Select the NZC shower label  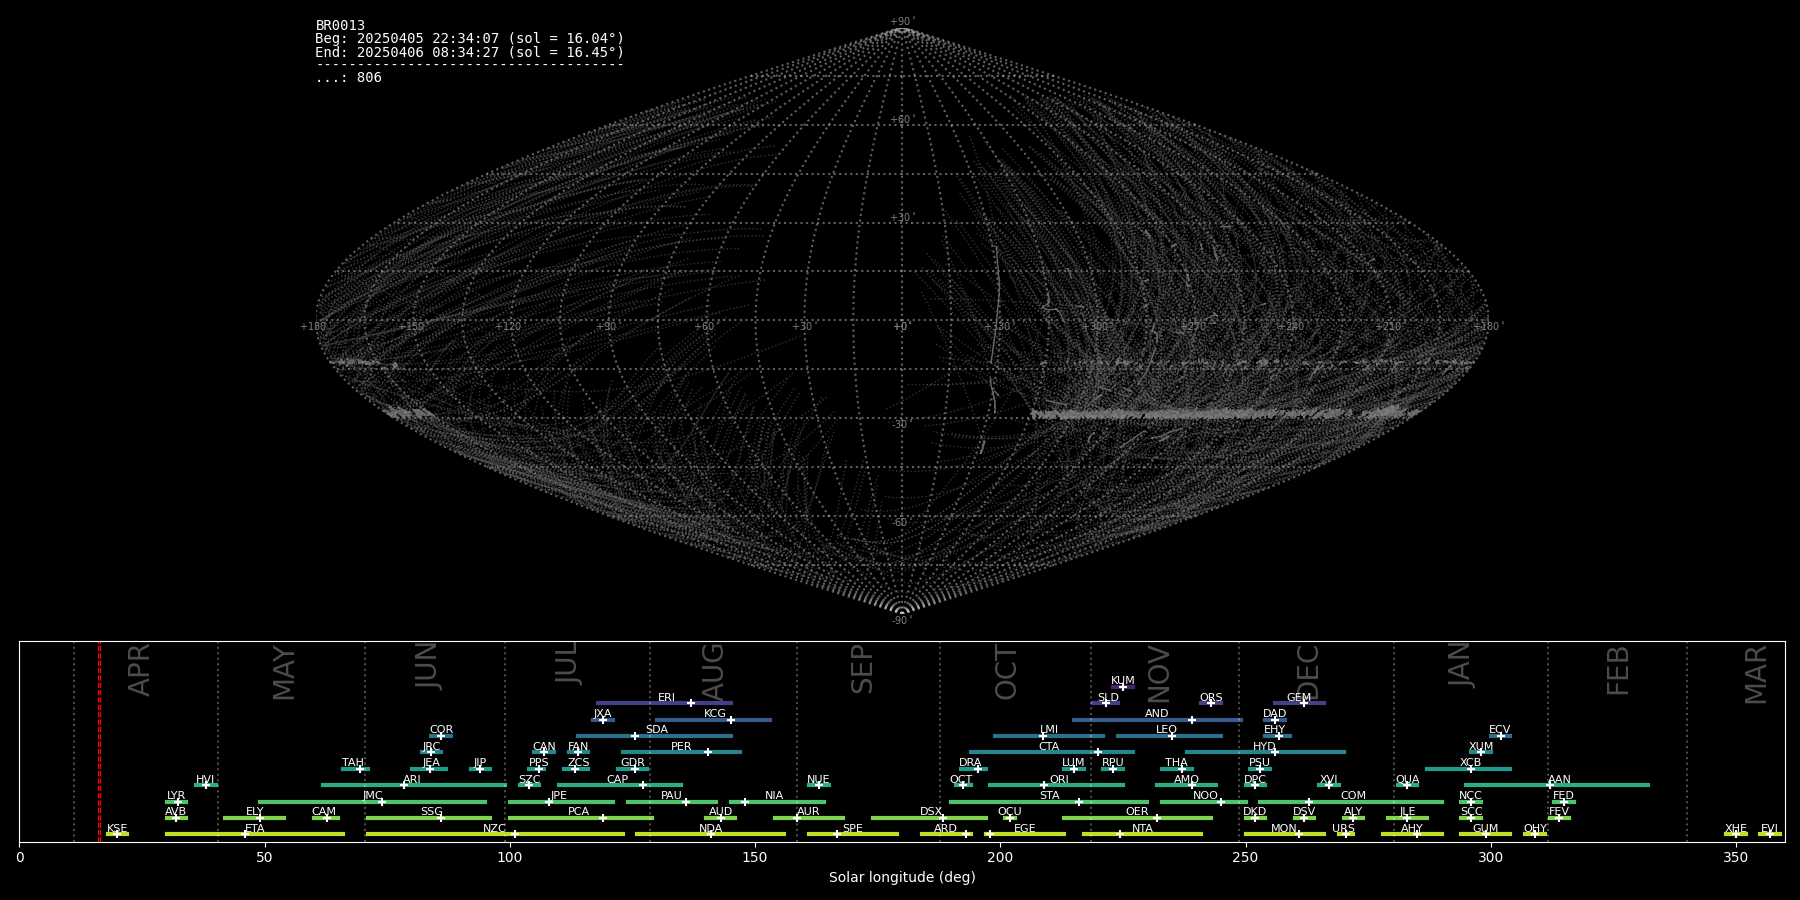click(494, 829)
